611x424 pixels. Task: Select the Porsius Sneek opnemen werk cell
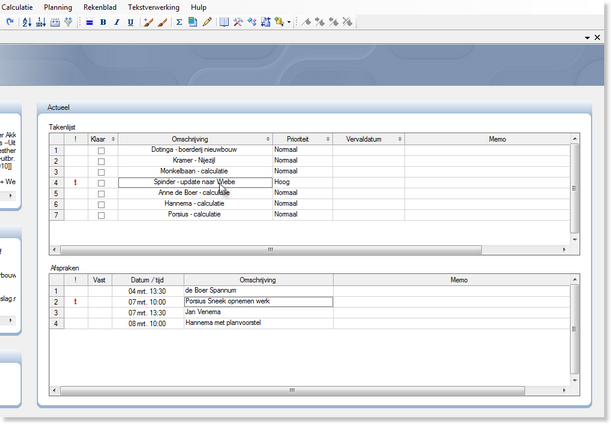[258, 301]
